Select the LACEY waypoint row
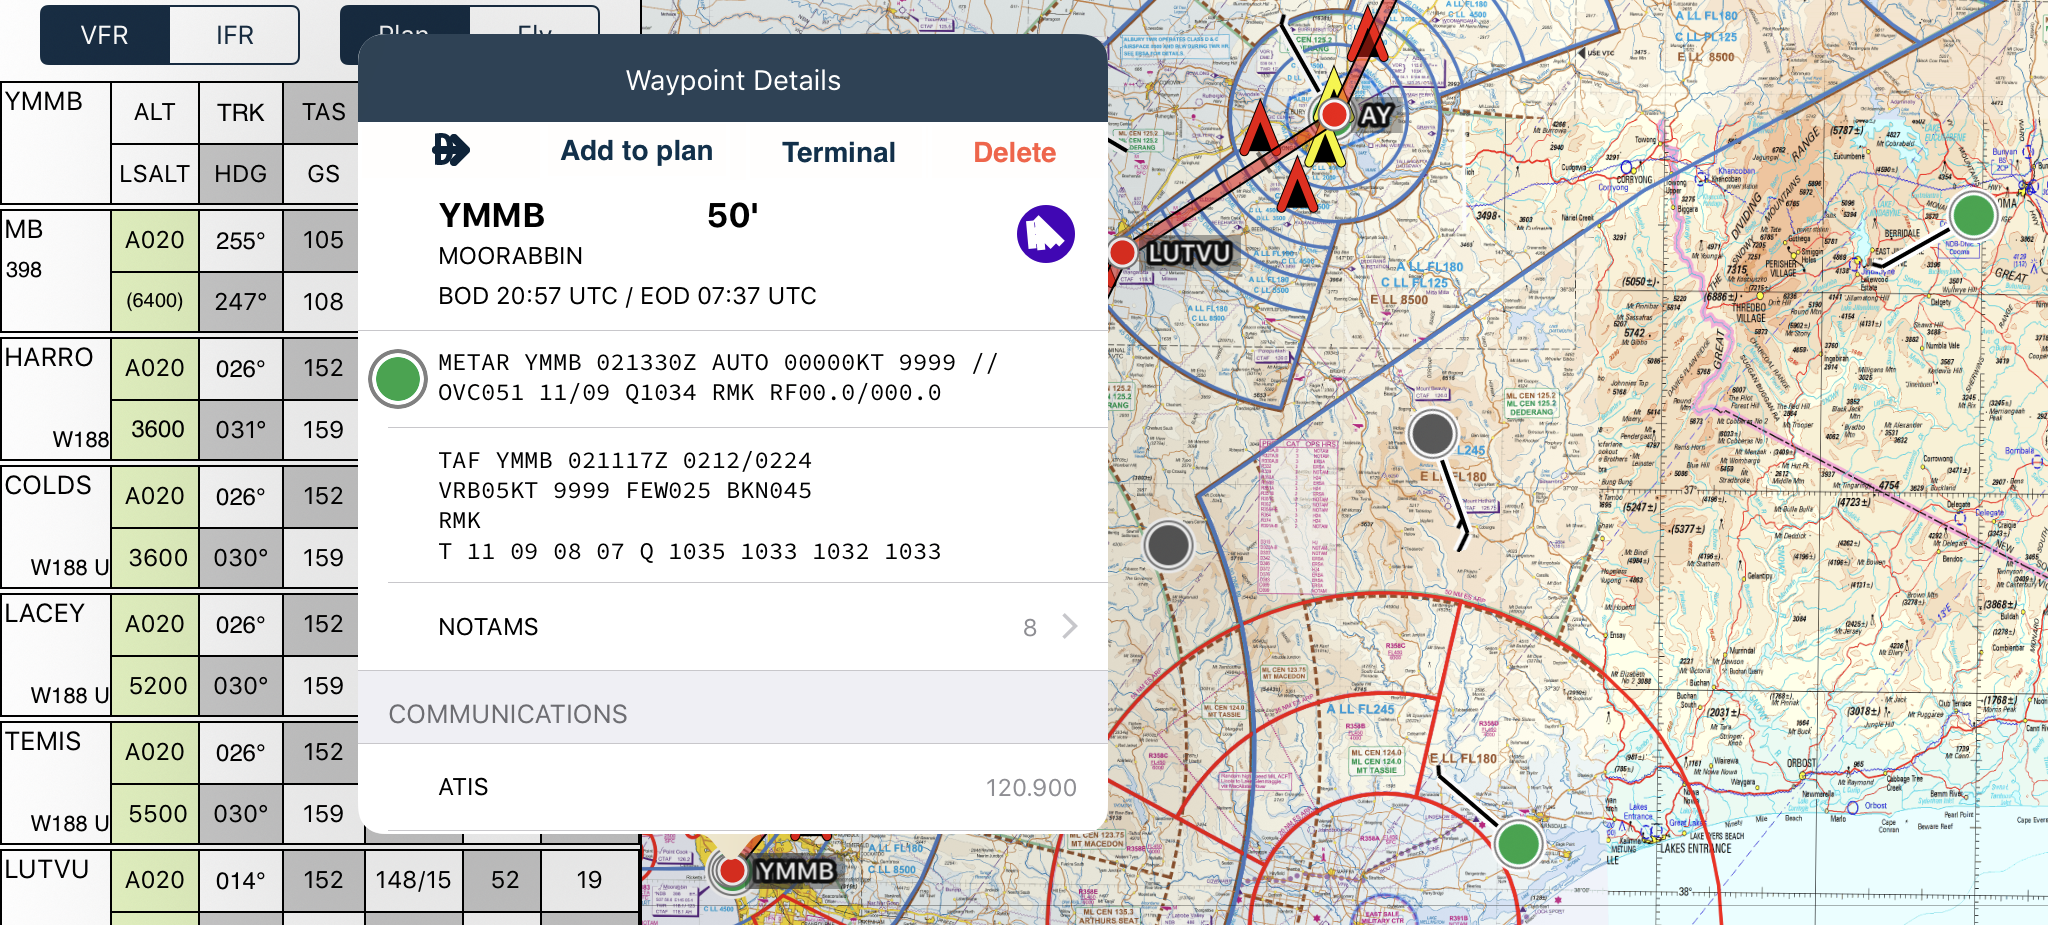The height and width of the screenshot is (925, 2048). tap(55, 655)
